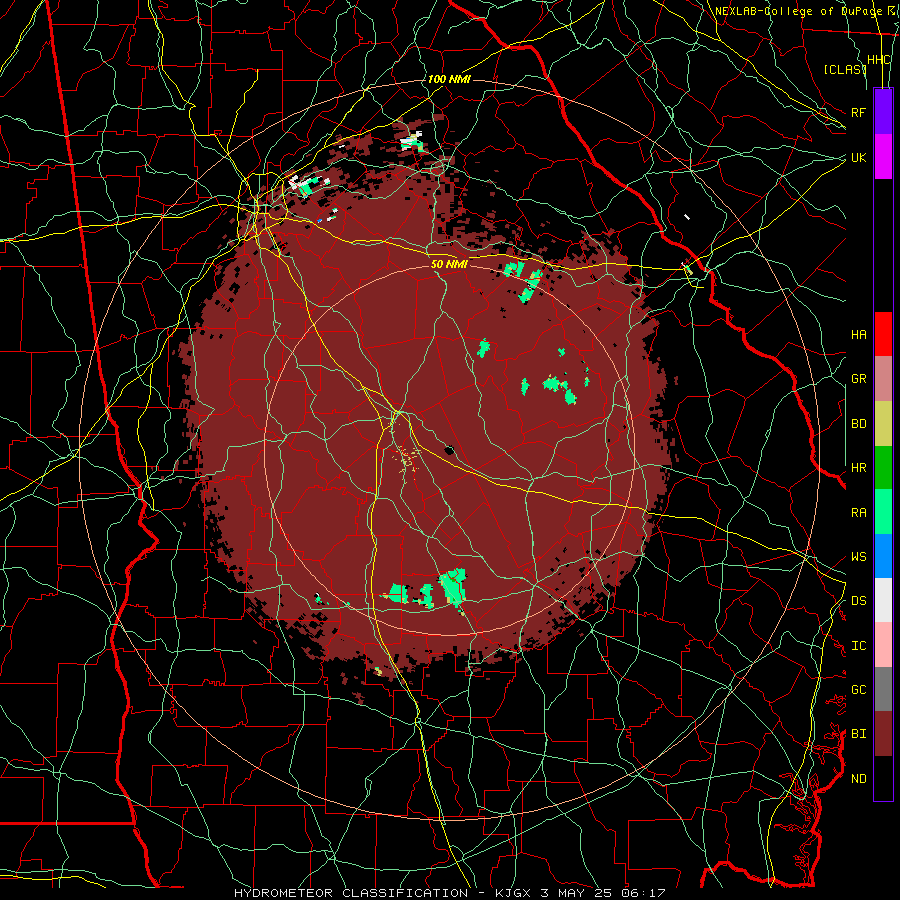Click the 100 NMI range ring label
This screenshot has height=900, width=900.
449,79
